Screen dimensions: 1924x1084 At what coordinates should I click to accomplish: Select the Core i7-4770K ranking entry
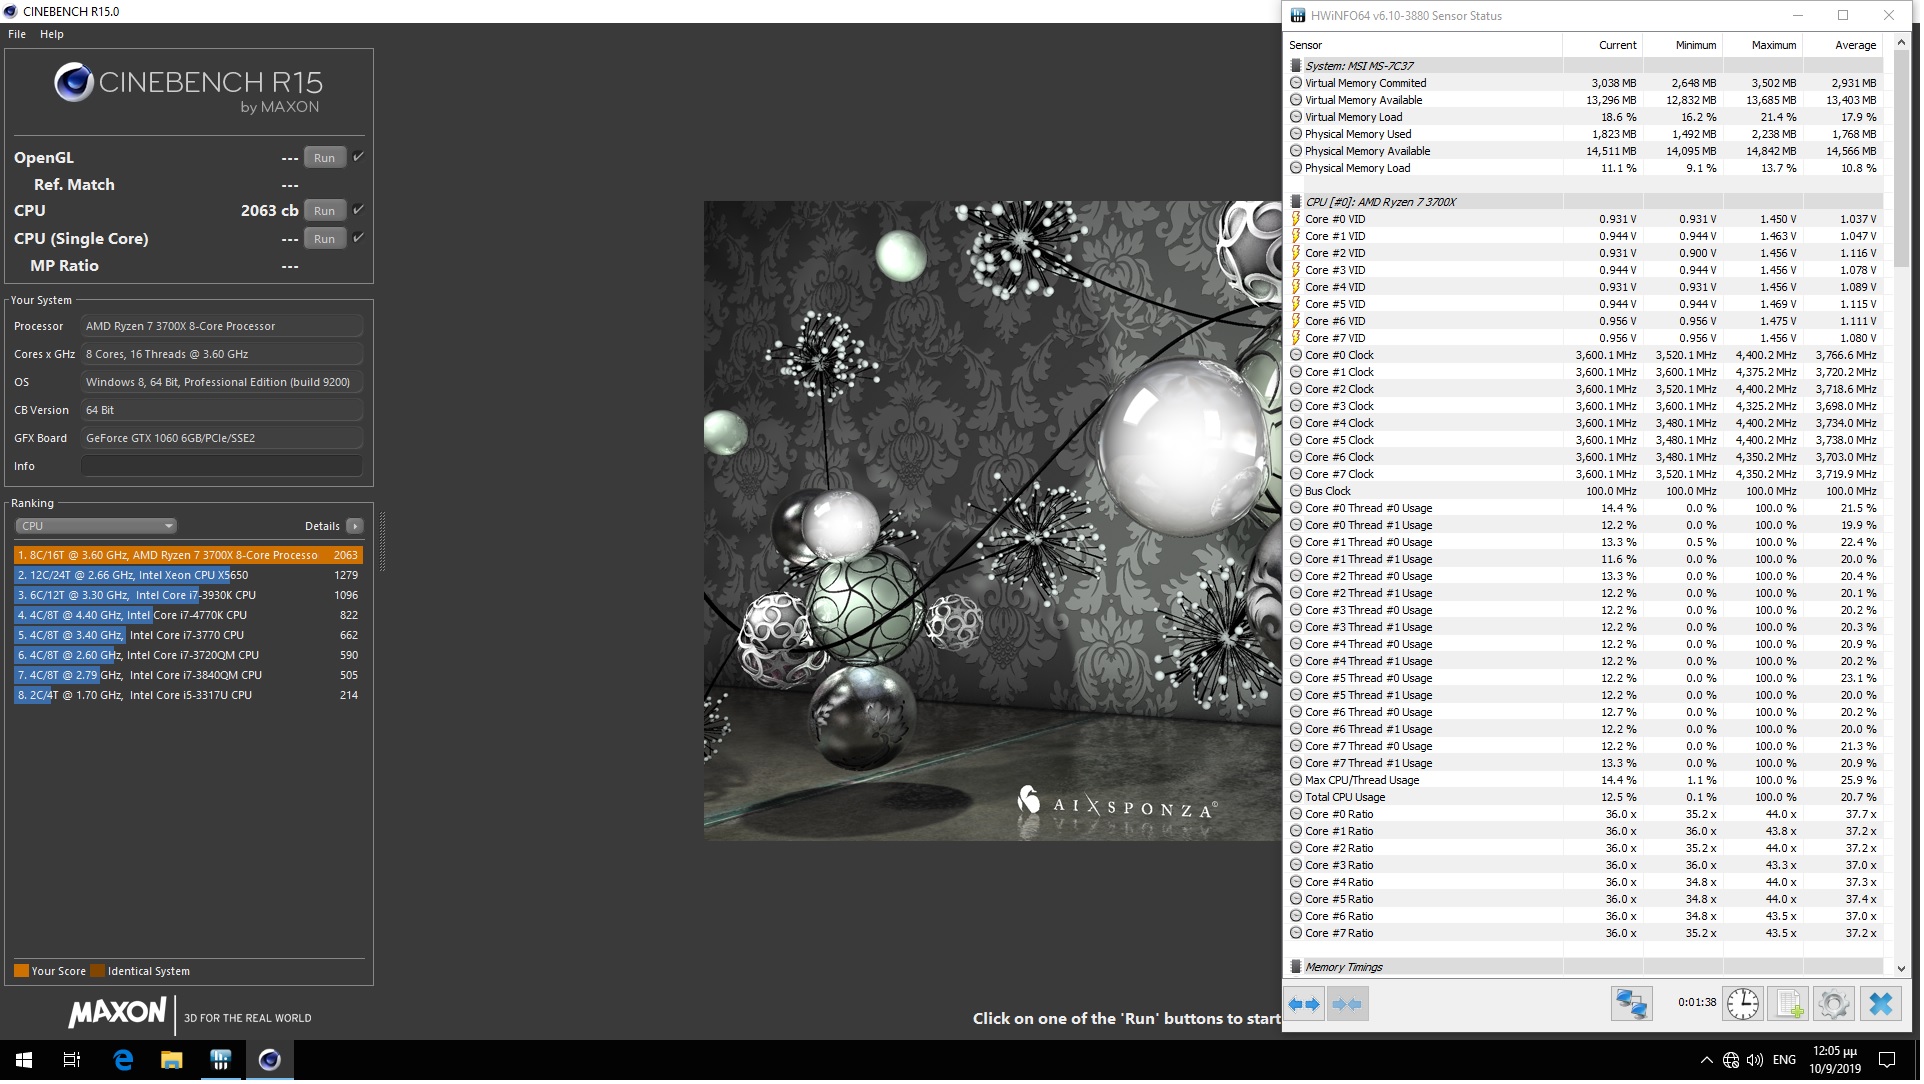pyautogui.click(x=188, y=616)
